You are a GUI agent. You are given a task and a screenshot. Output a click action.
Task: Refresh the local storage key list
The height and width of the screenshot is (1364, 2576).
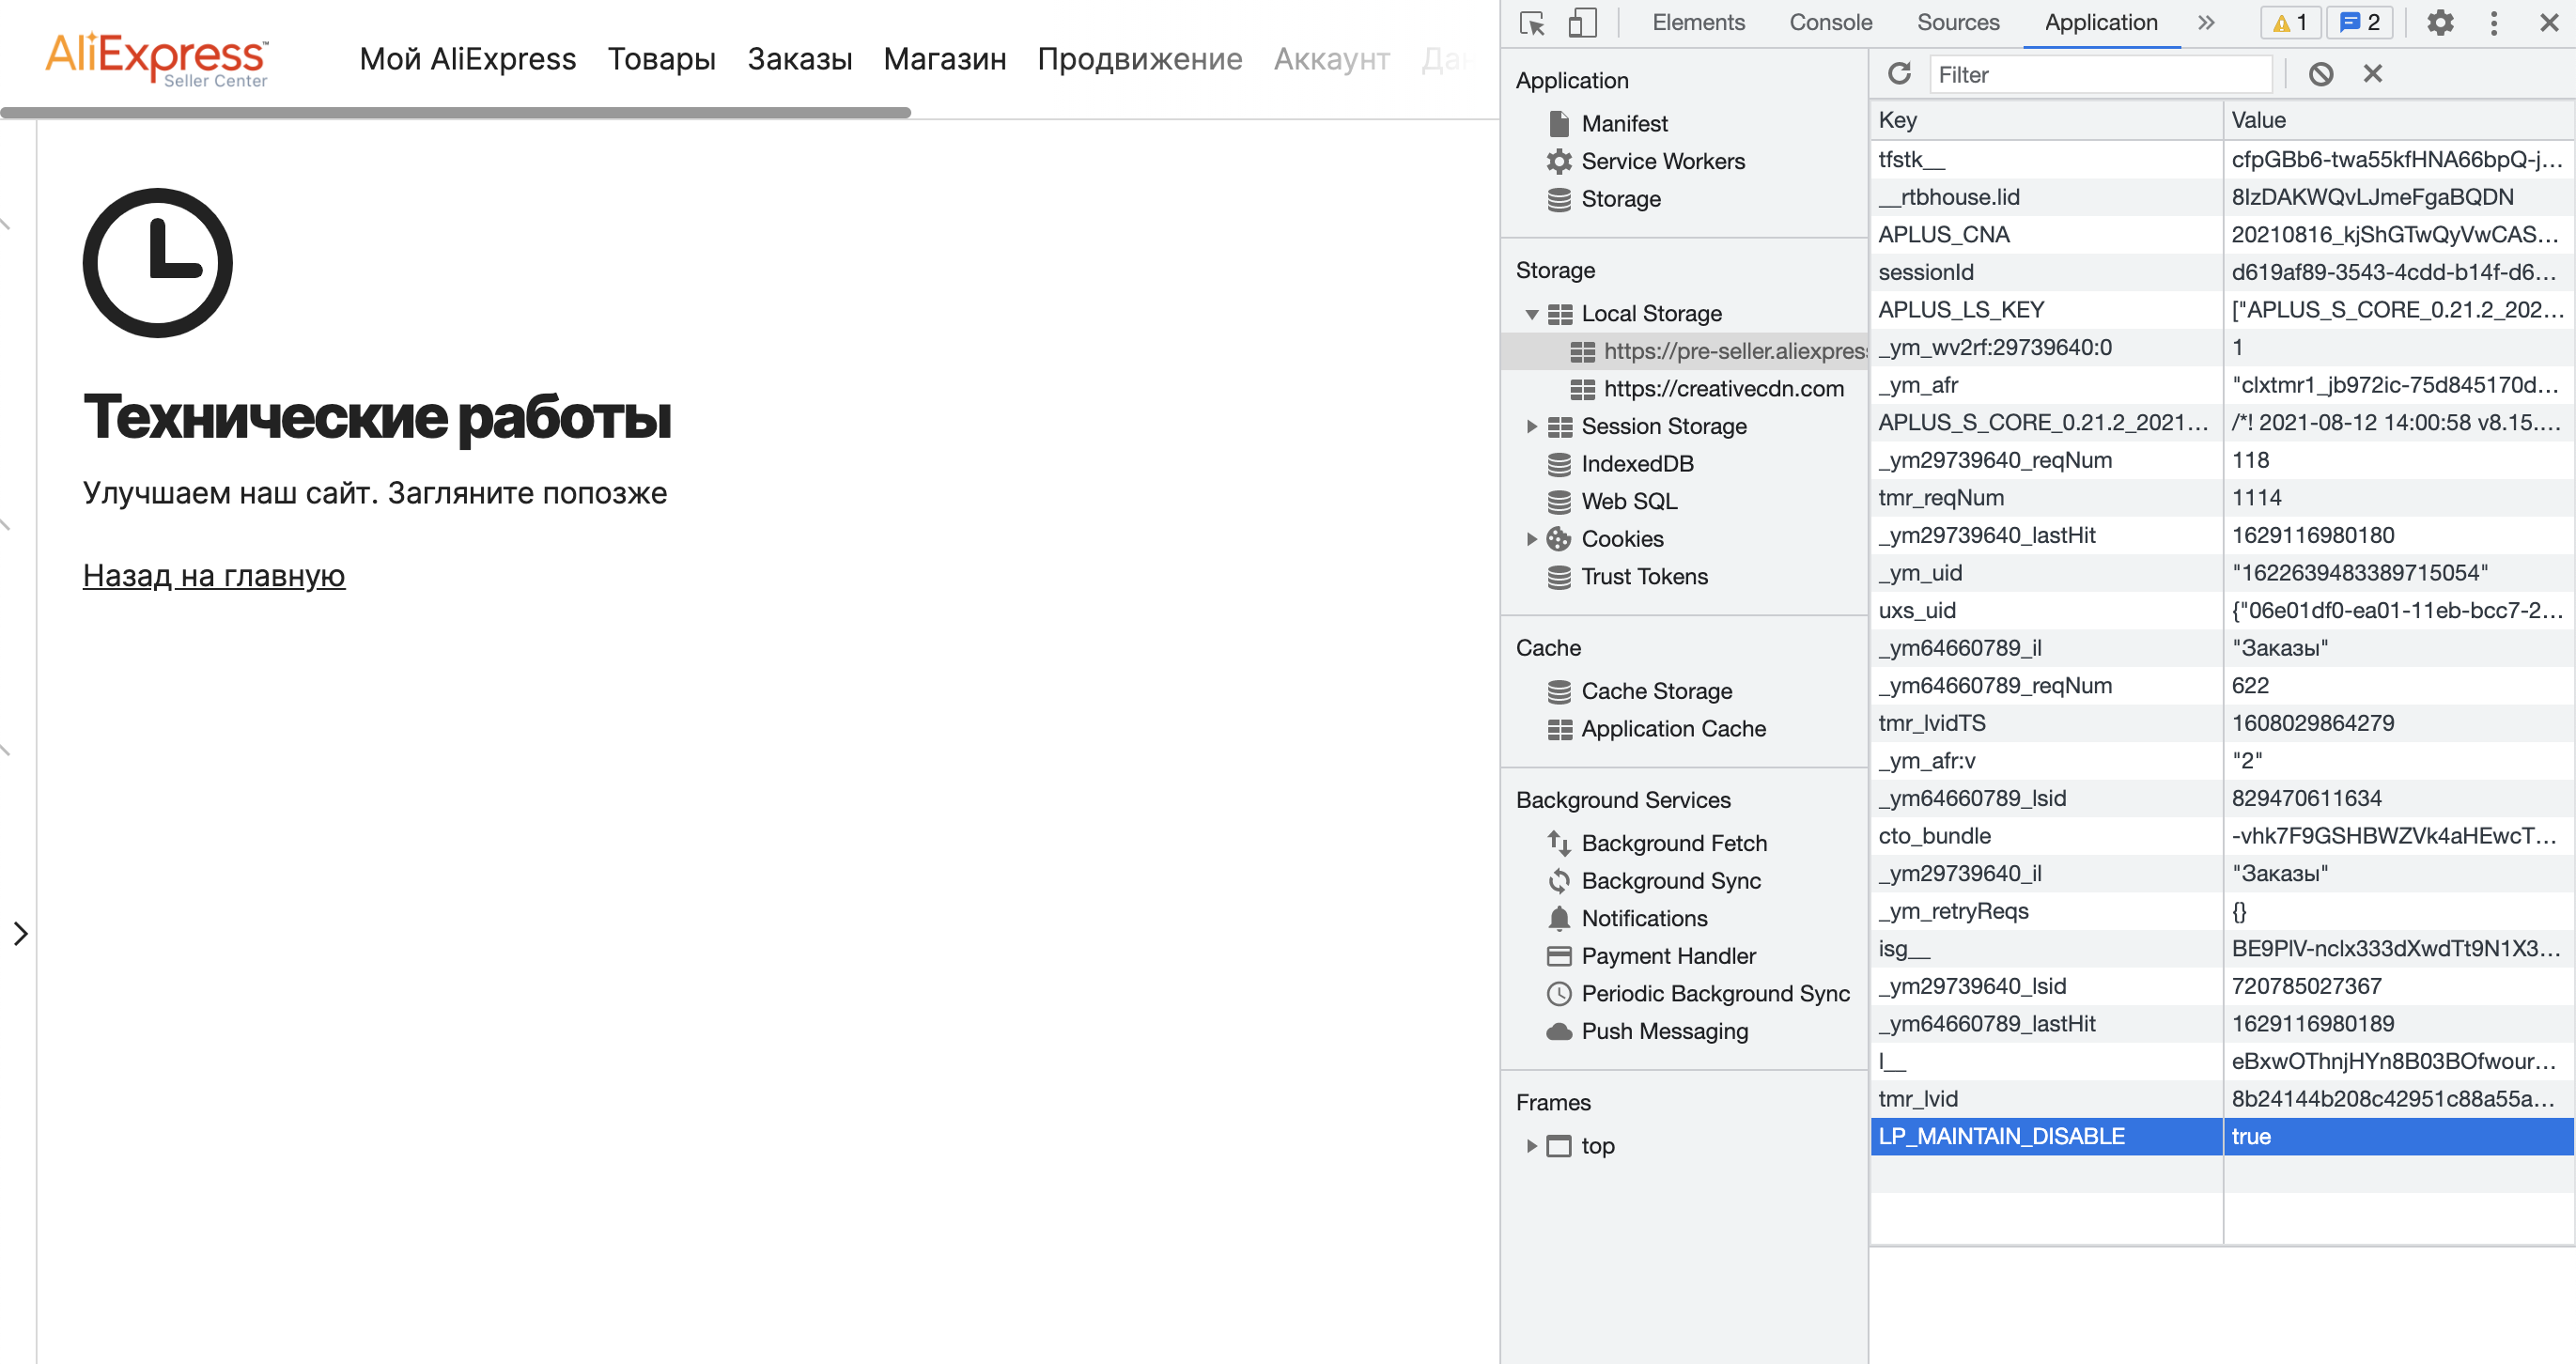[x=1901, y=73]
